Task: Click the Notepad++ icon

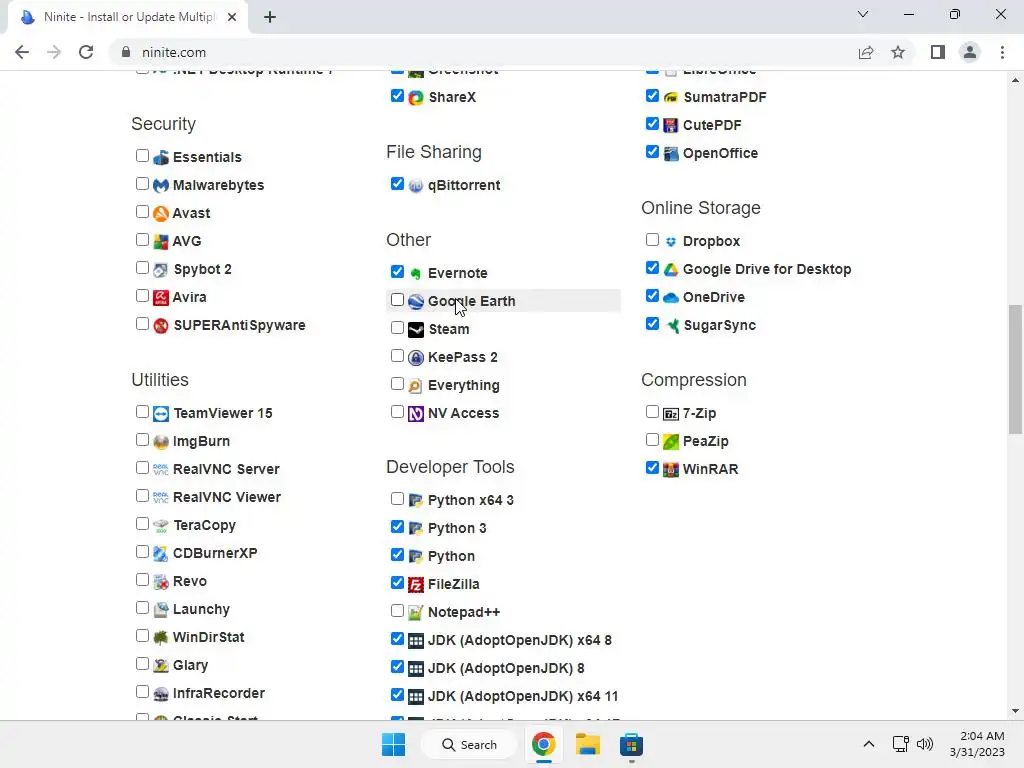Action: pyautogui.click(x=416, y=613)
